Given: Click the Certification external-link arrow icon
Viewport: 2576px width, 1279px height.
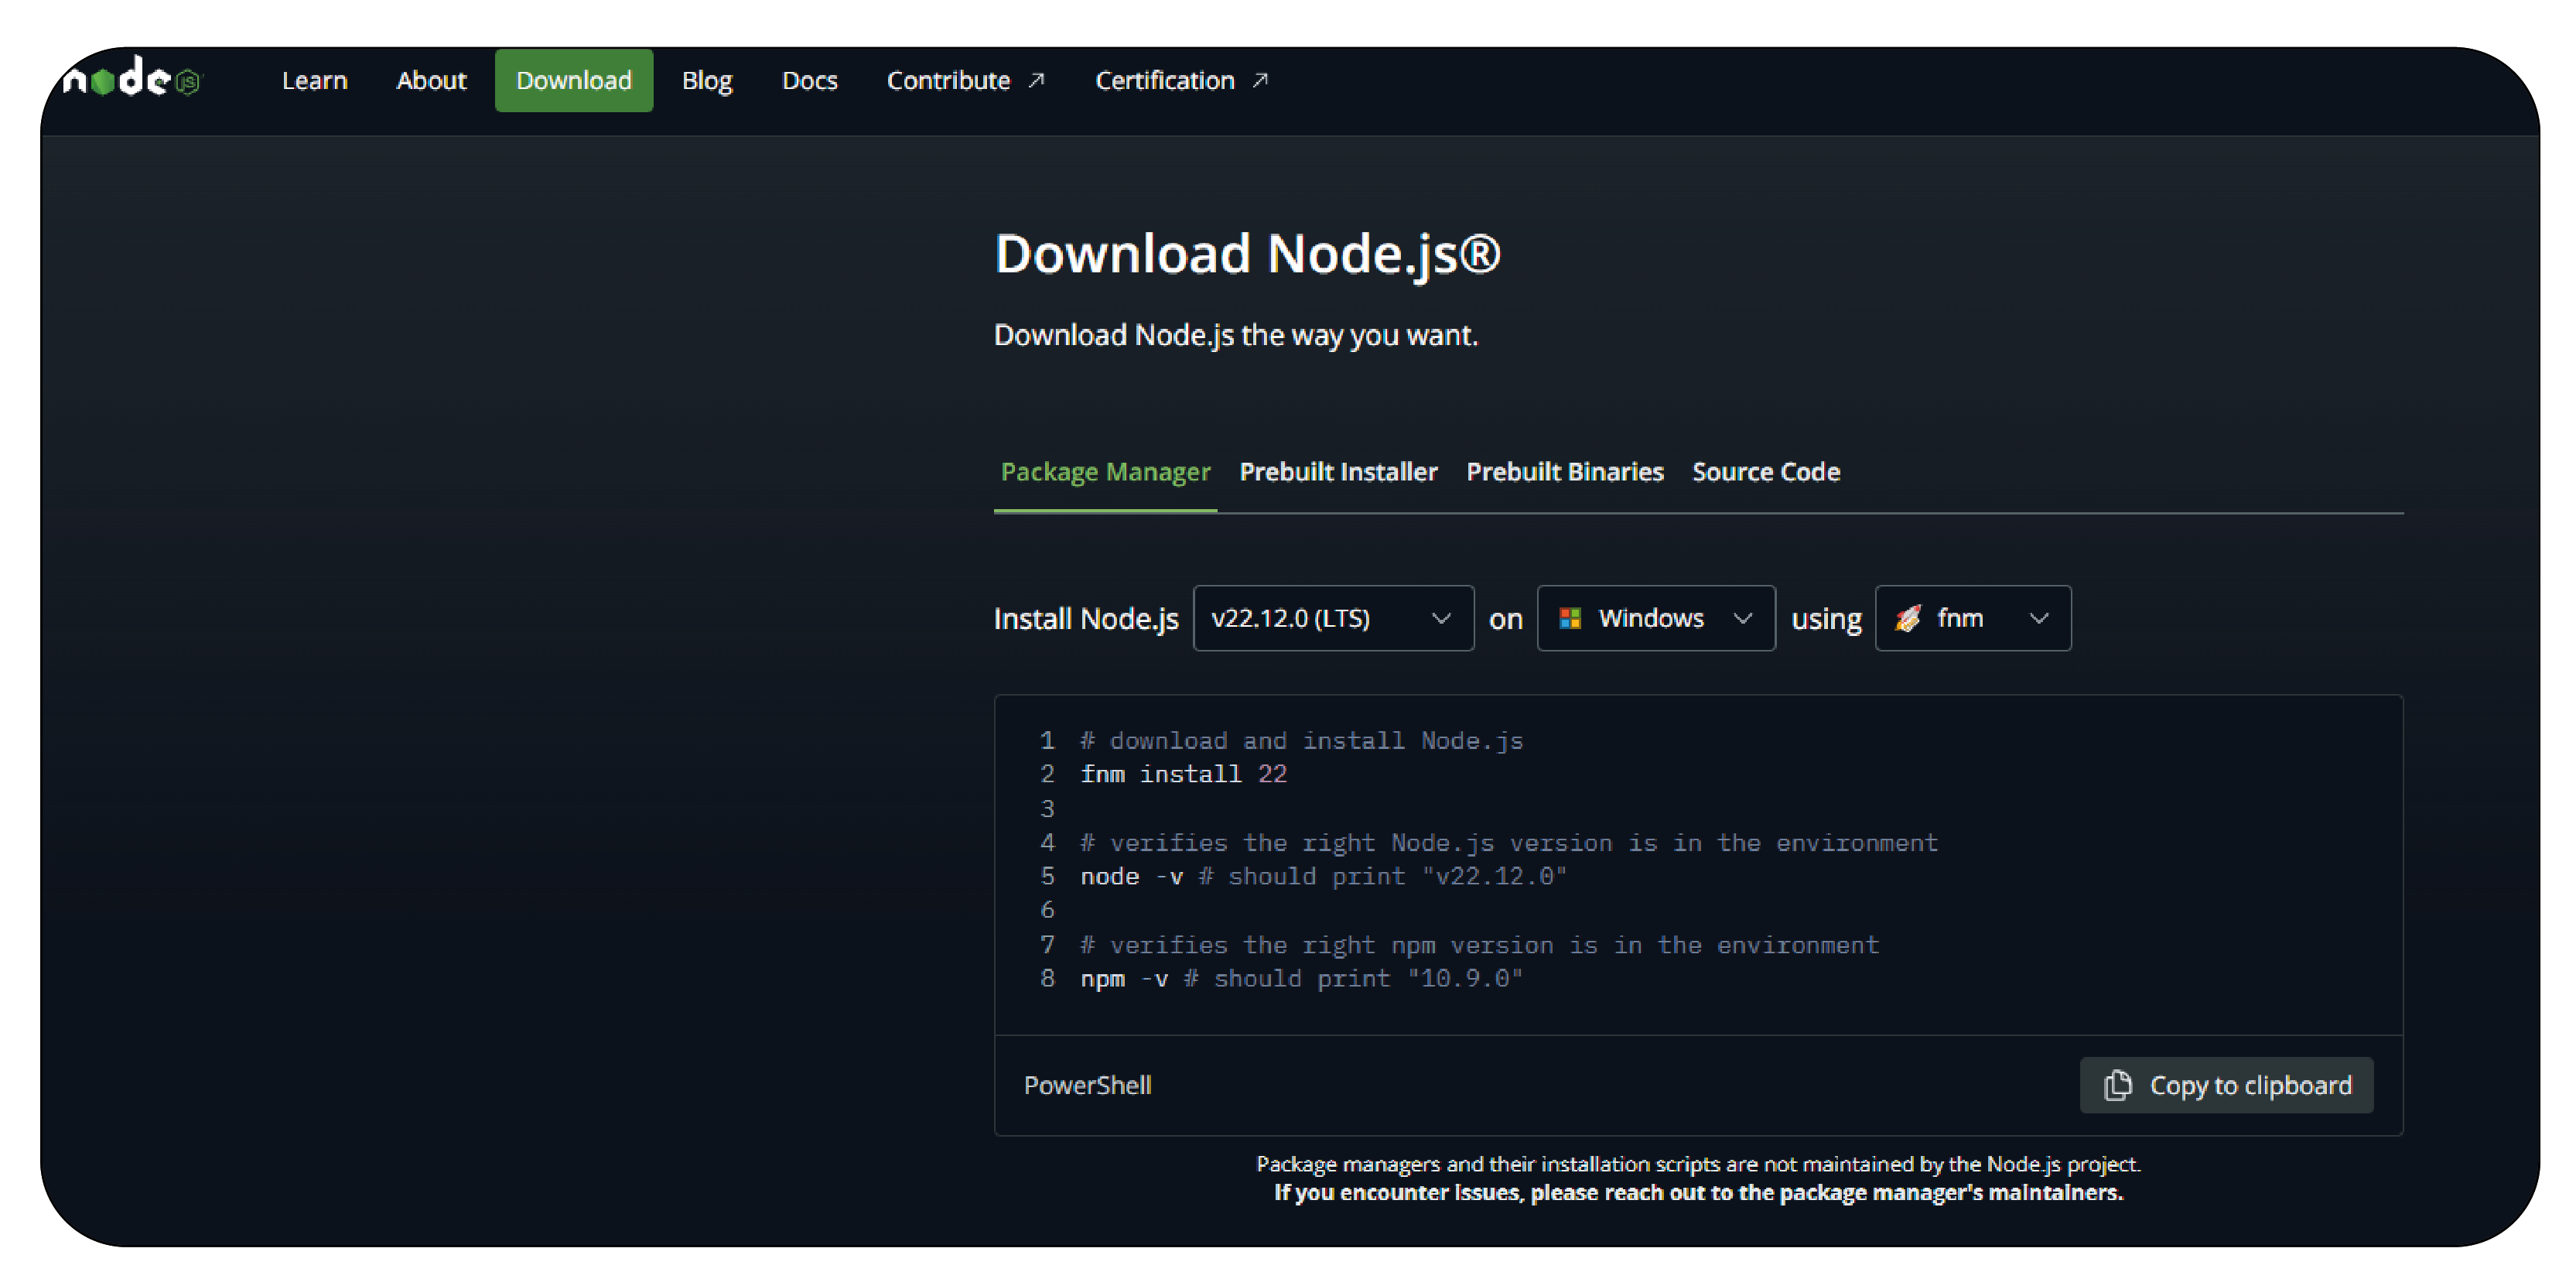Looking at the screenshot, I should coord(1261,80).
